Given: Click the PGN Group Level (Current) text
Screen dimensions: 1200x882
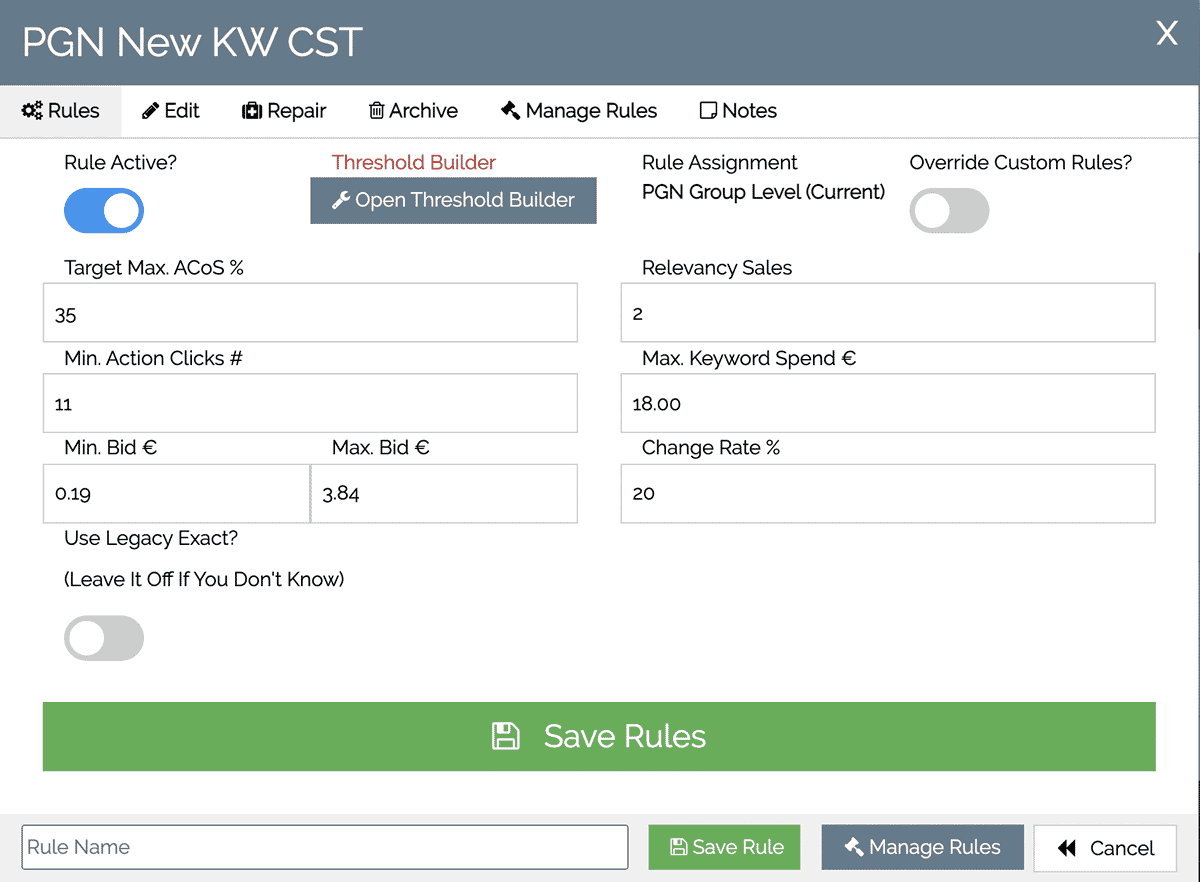Looking at the screenshot, I should click(x=764, y=192).
